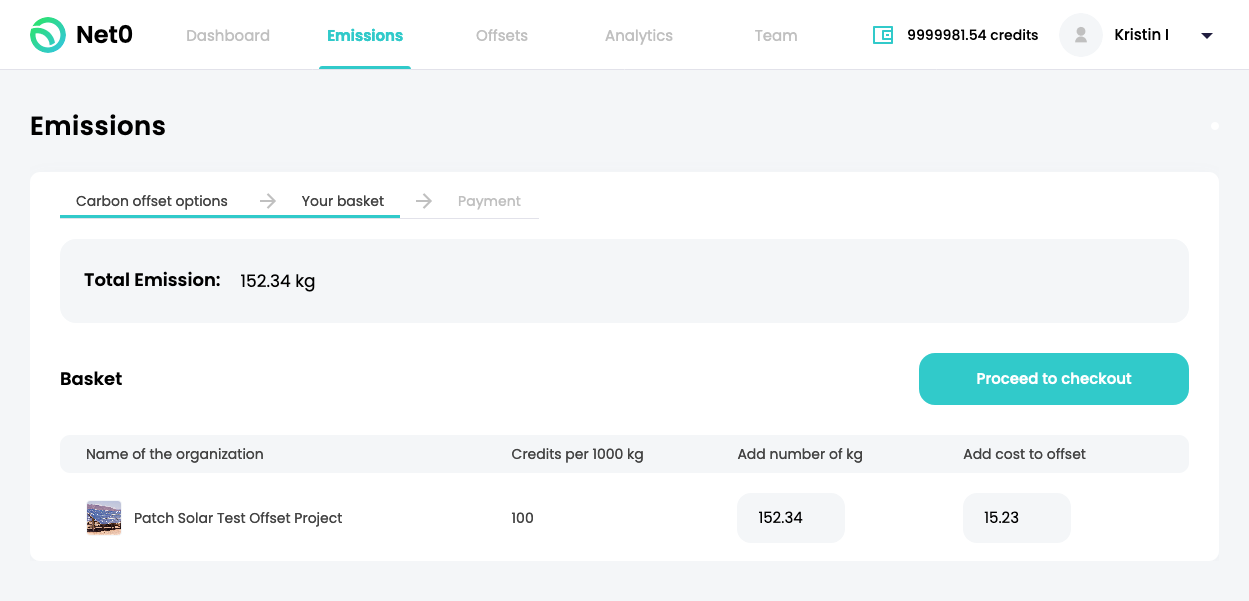Click Add number of kg column header
Screen dimensions: 1249x601
tap(800, 454)
